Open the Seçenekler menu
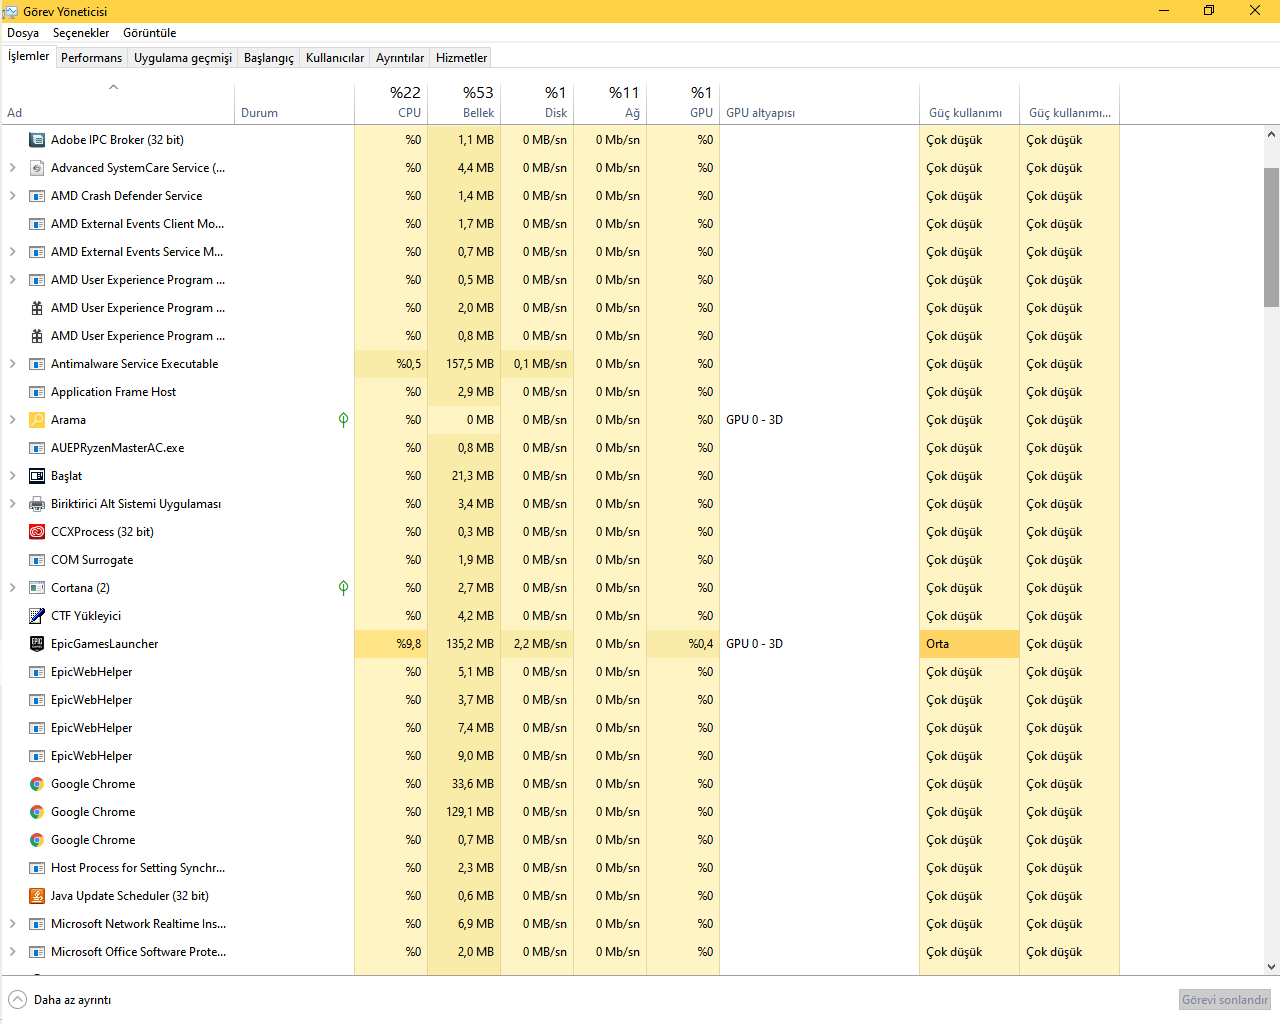 (x=81, y=33)
